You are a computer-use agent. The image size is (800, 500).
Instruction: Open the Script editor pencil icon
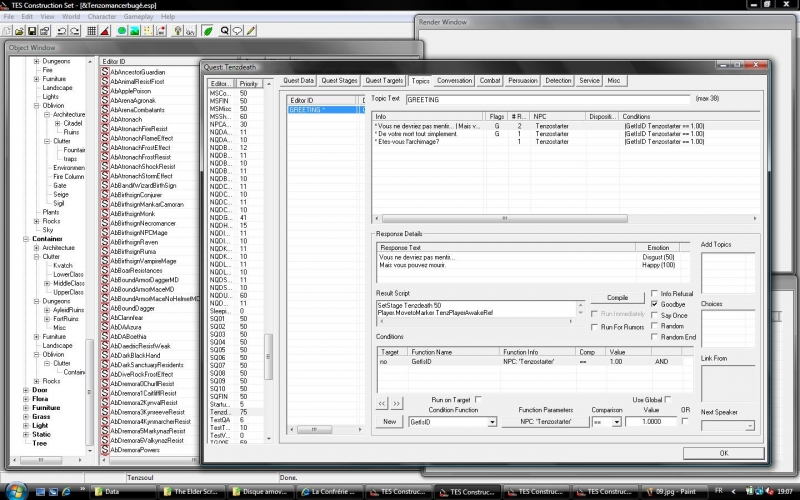[251, 31]
